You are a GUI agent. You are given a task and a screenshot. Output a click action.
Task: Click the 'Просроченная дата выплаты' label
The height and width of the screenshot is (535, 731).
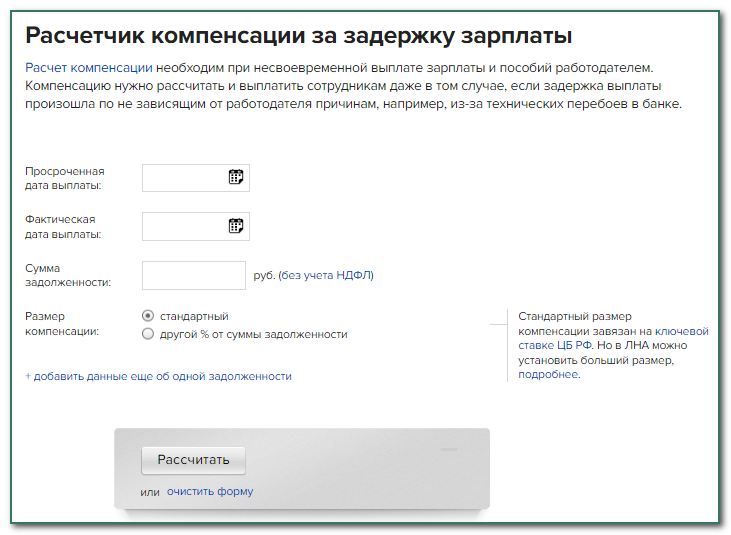[64, 178]
